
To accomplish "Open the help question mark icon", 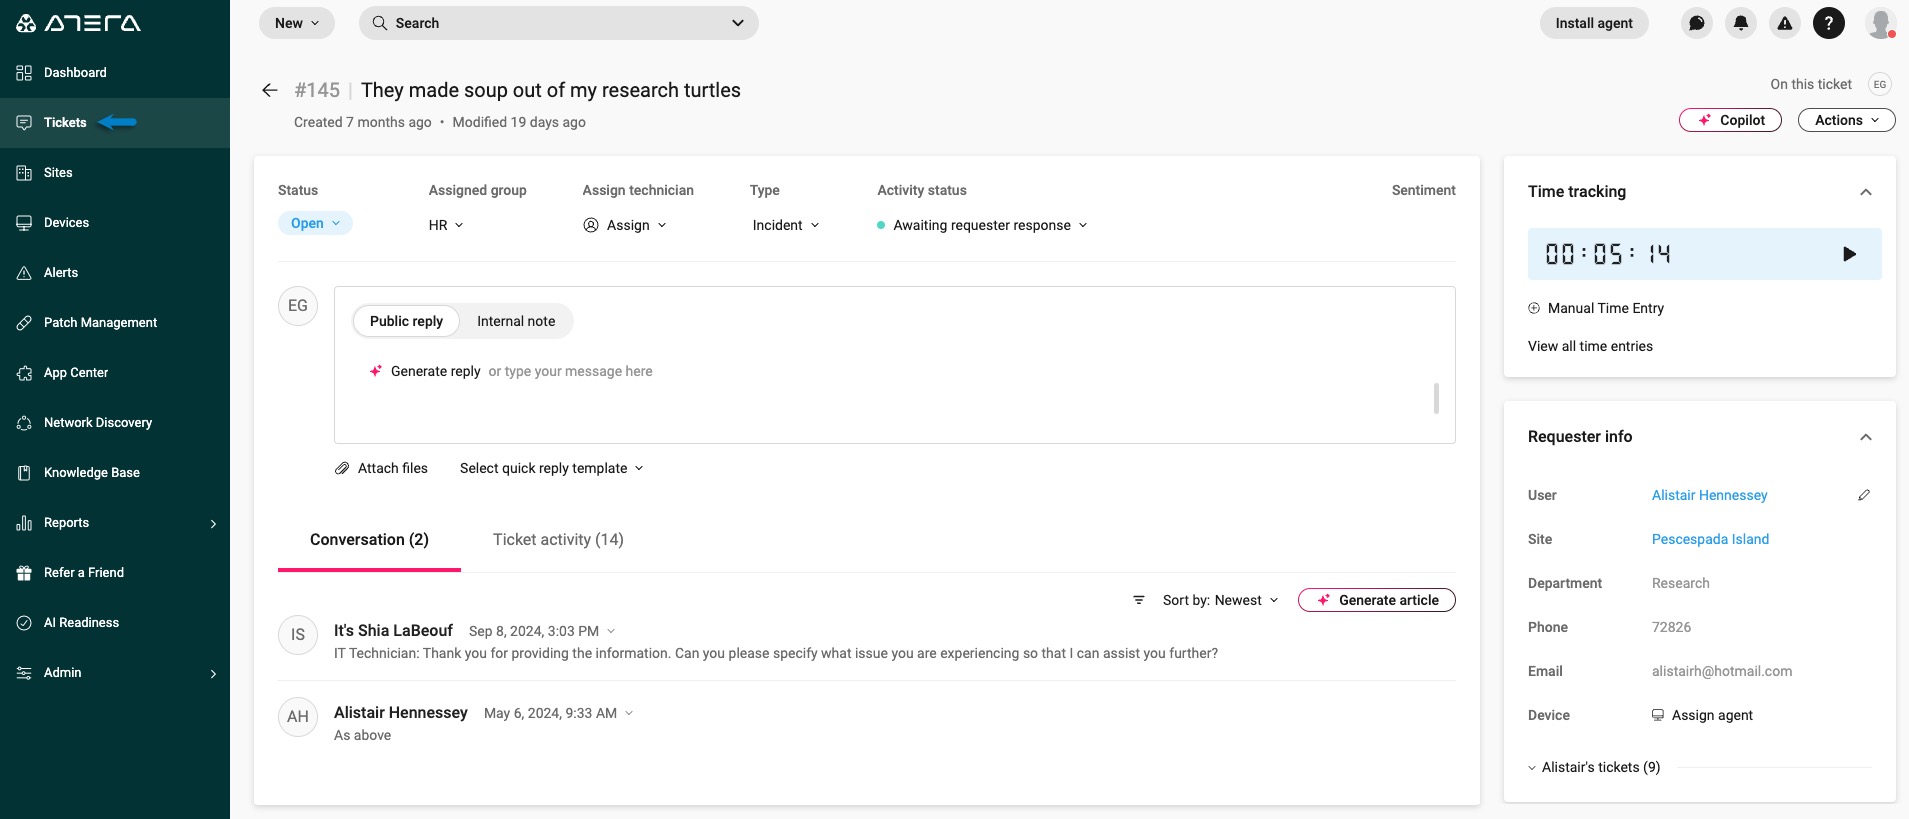I will pos(1829,23).
